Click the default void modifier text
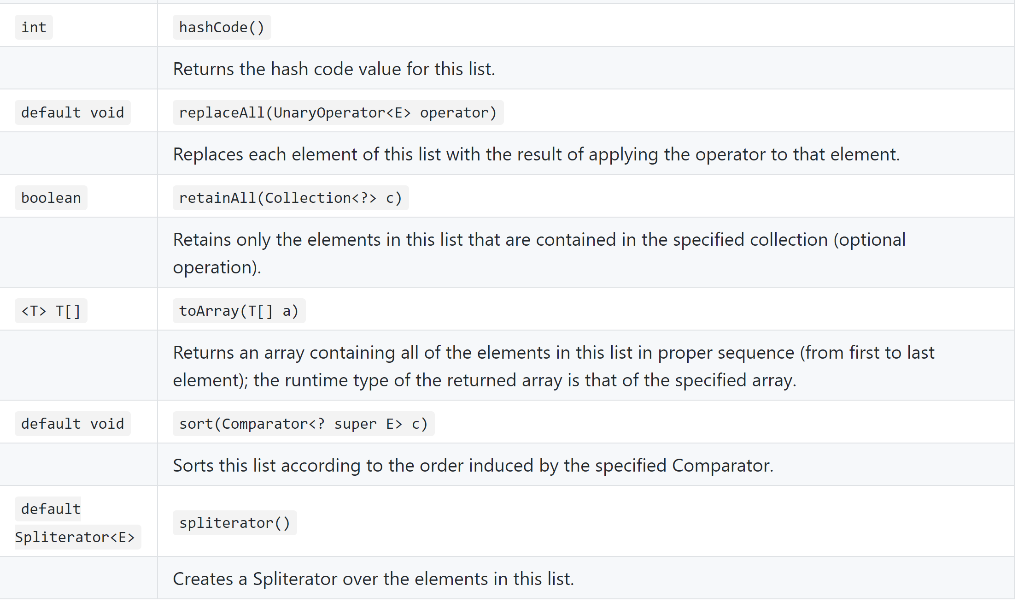This screenshot has width=1024, height=603. (x=72, y=112)
